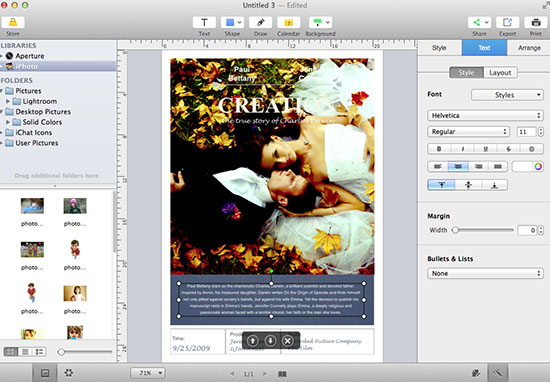Image resolution: width=550 pixels, height=382 pixels.
Task: Print the document with Print icon
Action: click(x=536, y=22)
